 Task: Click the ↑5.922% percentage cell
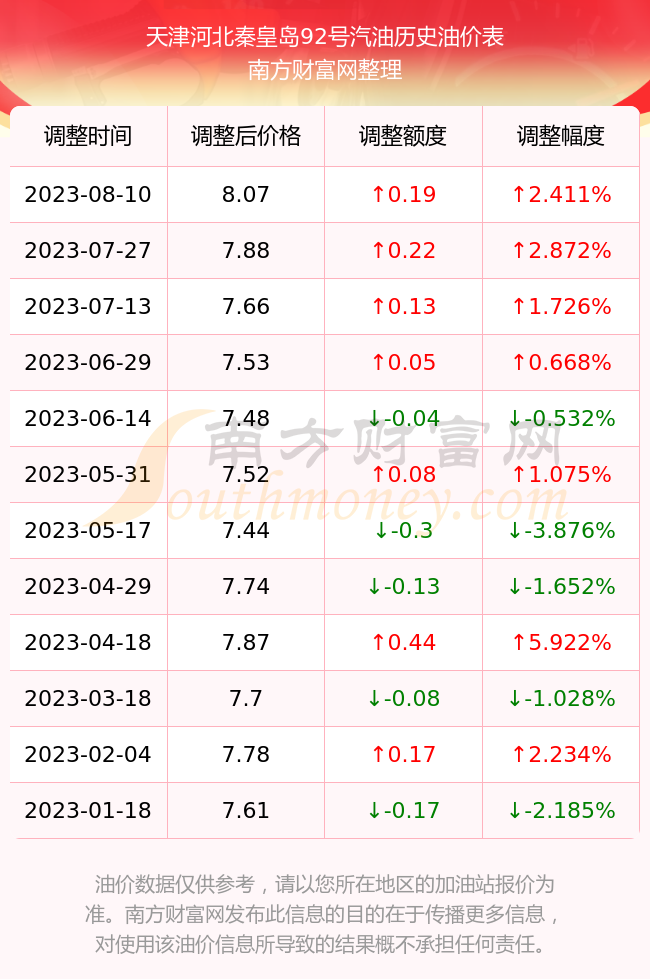561,642
